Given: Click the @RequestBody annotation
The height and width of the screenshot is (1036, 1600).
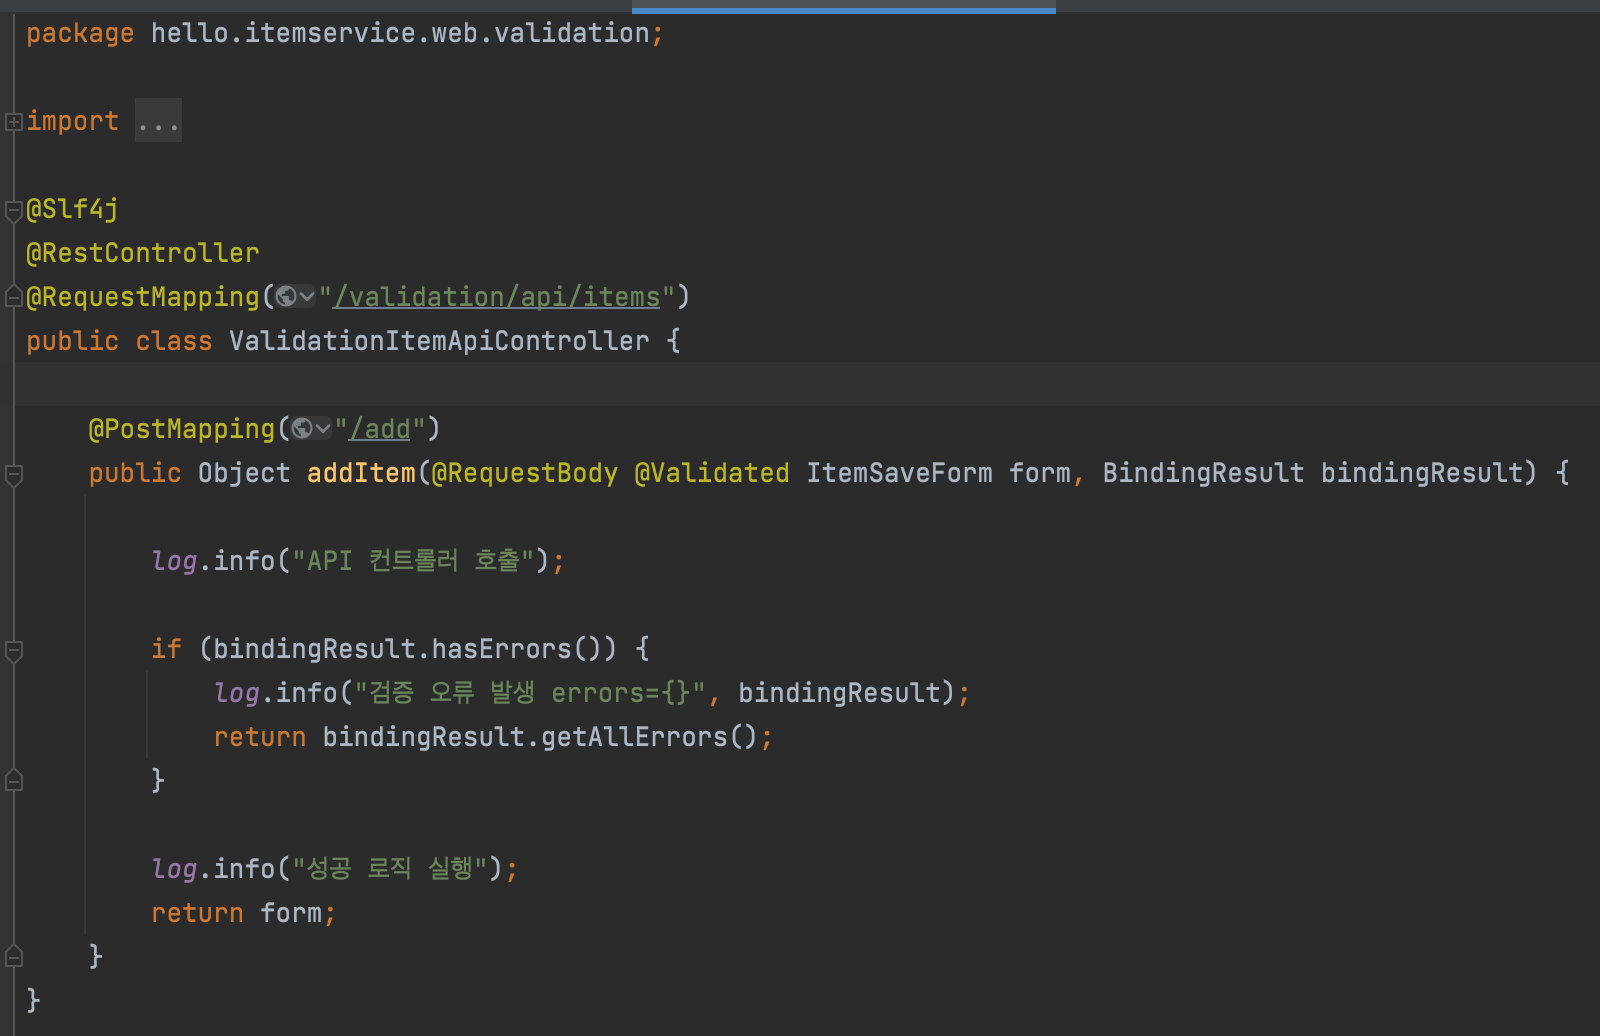Looking at the screenshot, I should [525, 473].
